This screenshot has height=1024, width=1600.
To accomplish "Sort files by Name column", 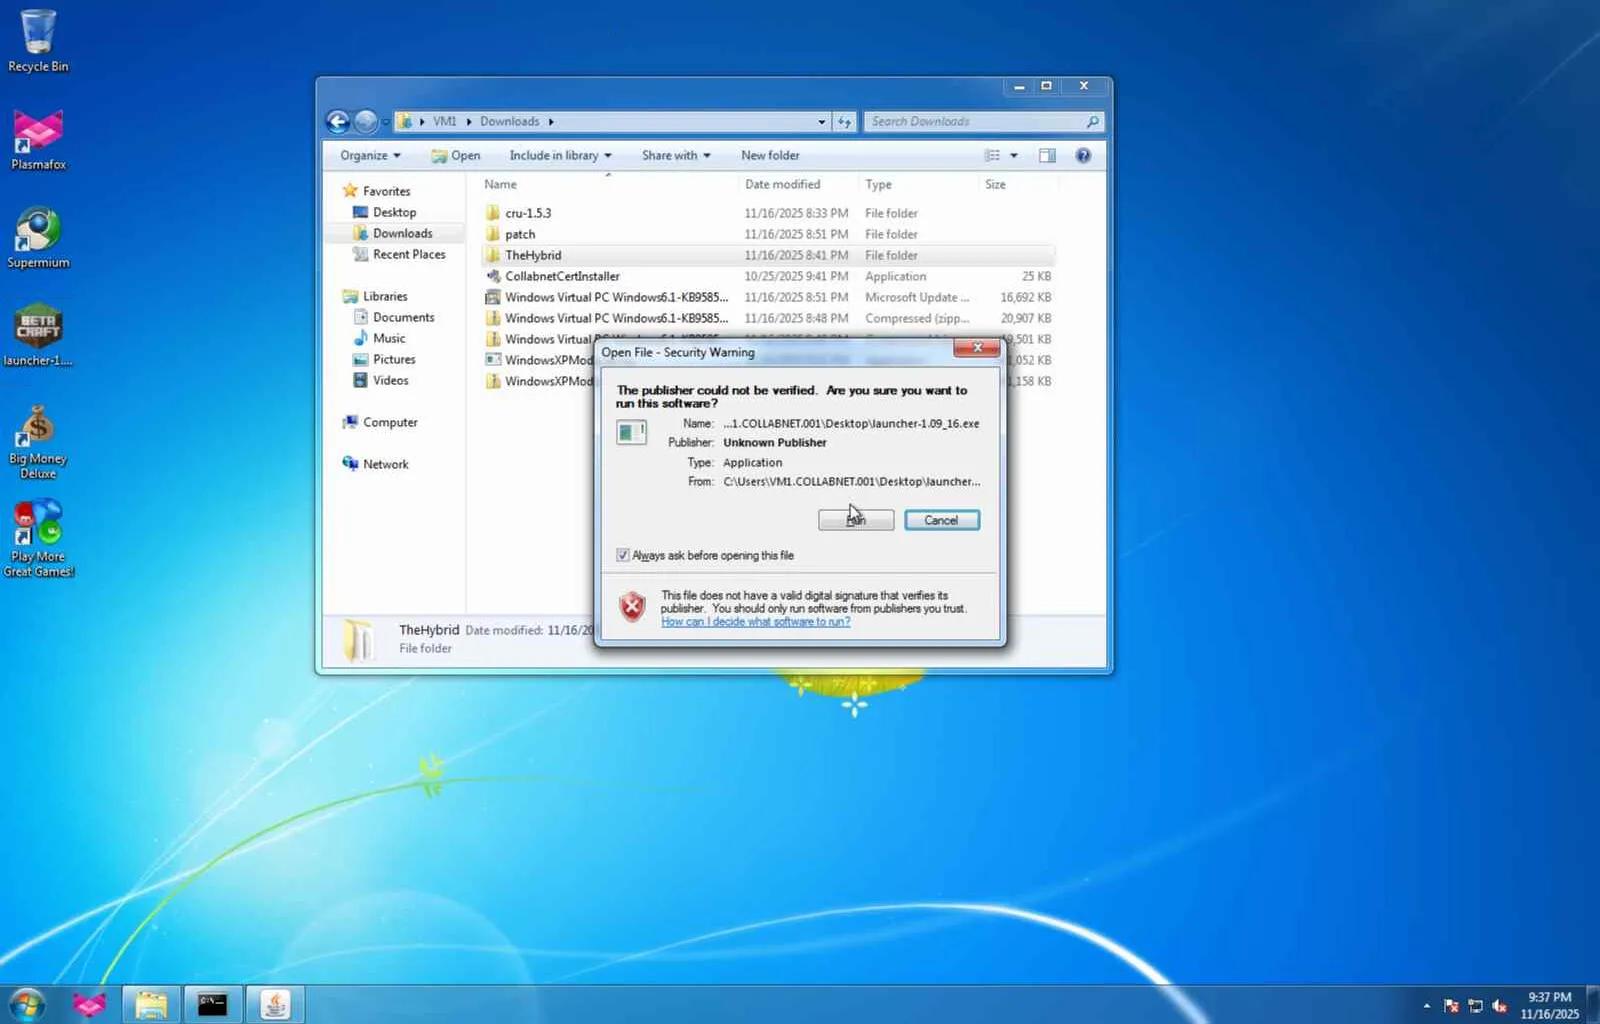I will pos(608,185).
